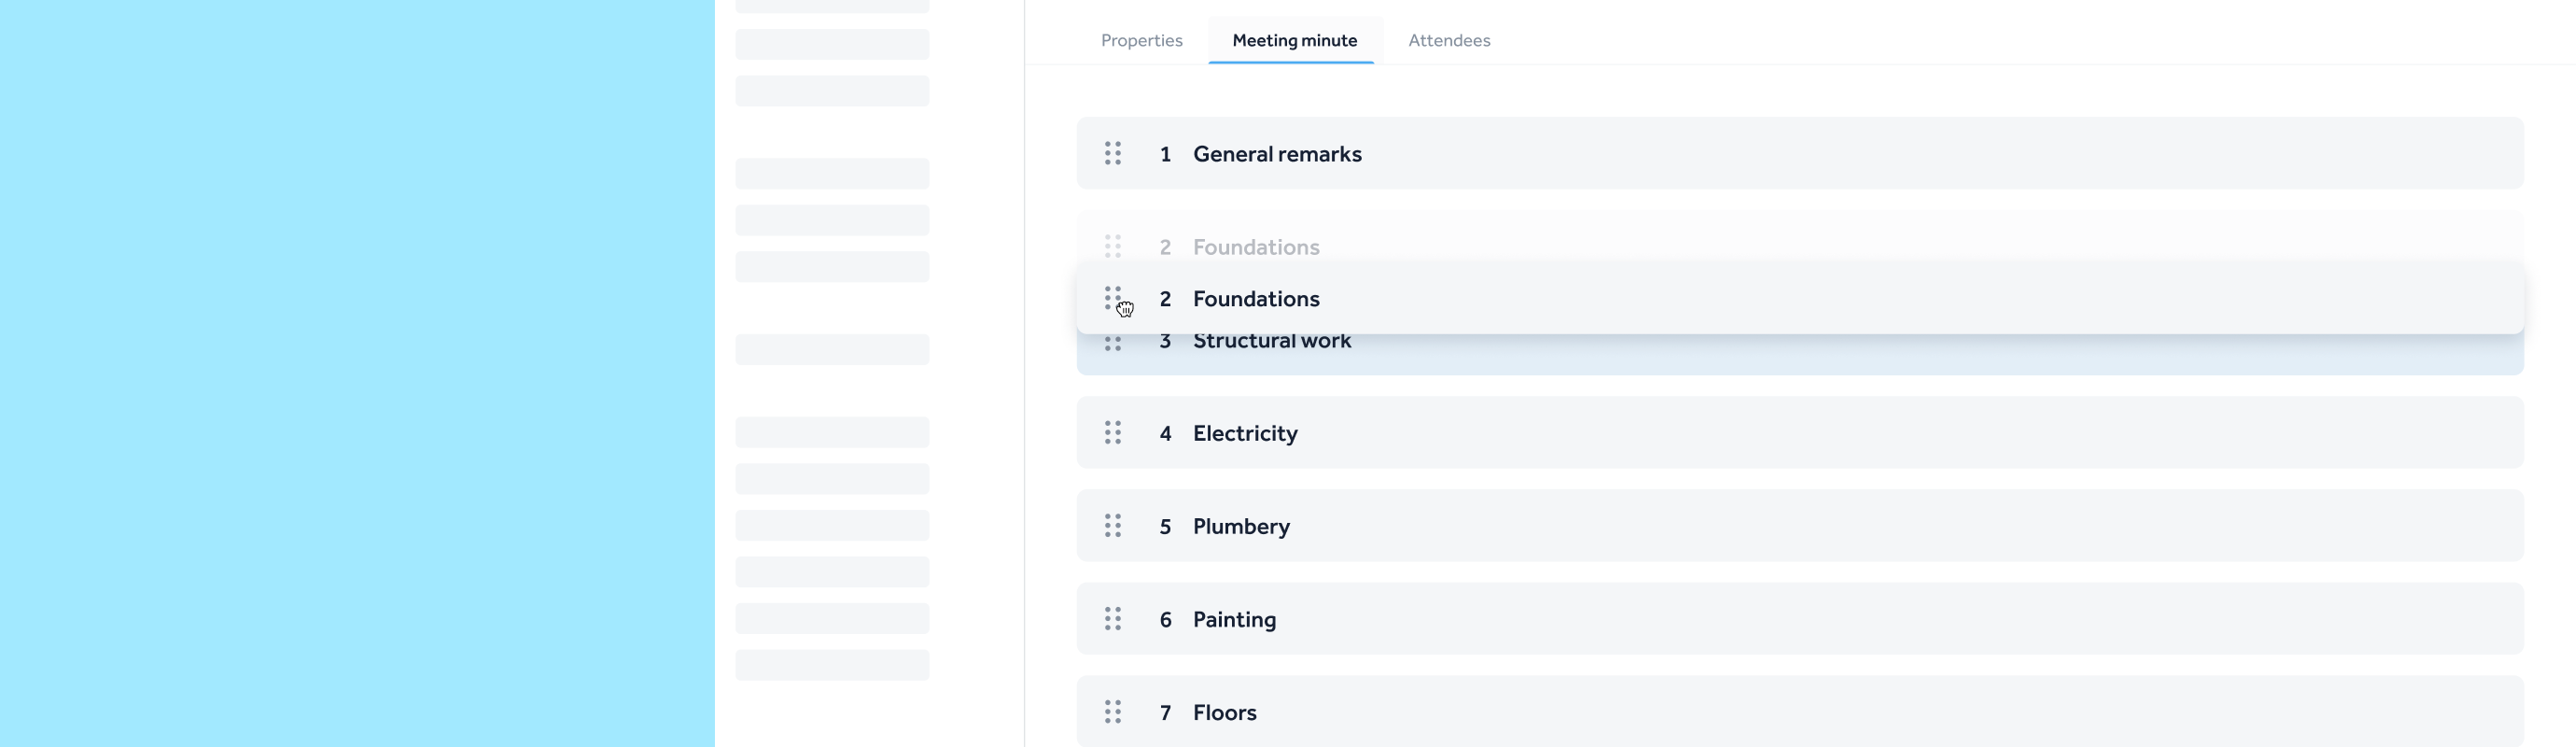The width and height of the screenshot is (2576, 747).
Task: Select the Floors section title
Action: (1224, 713)
